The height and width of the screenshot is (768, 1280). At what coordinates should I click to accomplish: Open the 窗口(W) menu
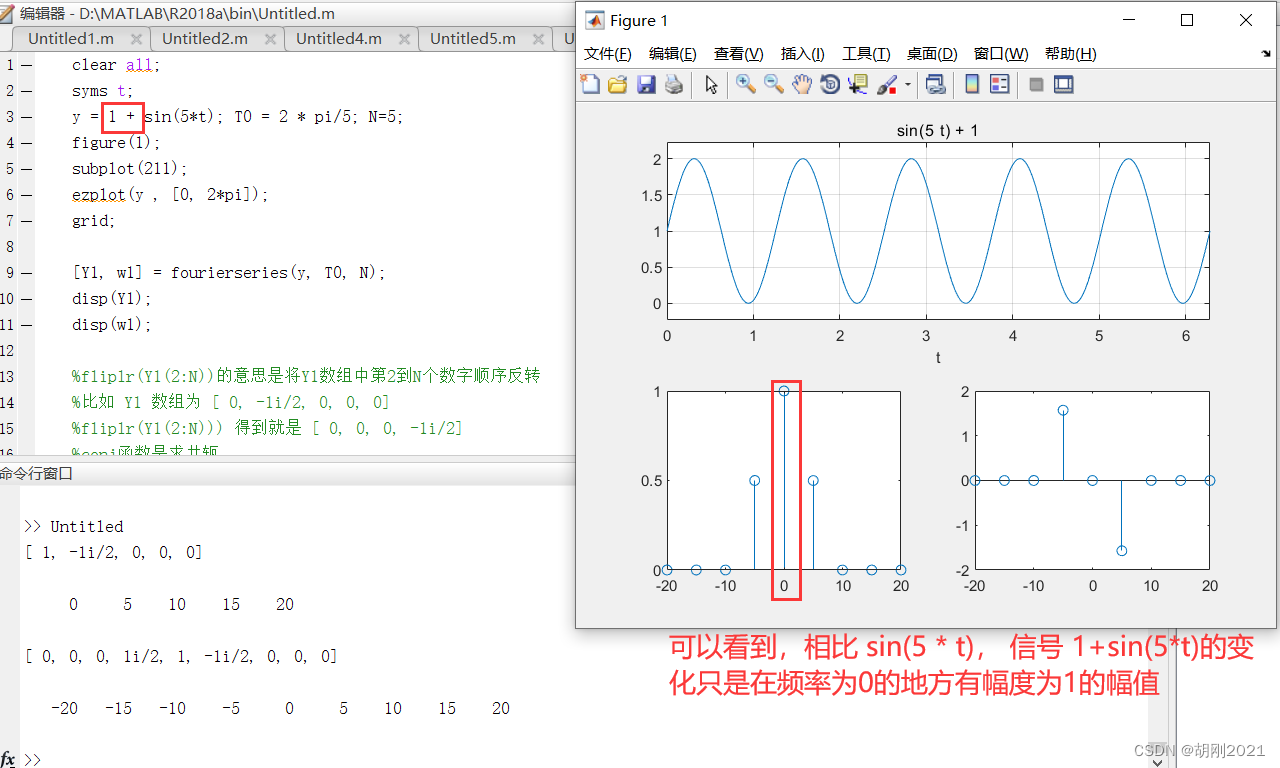(x=1001, y=54)
